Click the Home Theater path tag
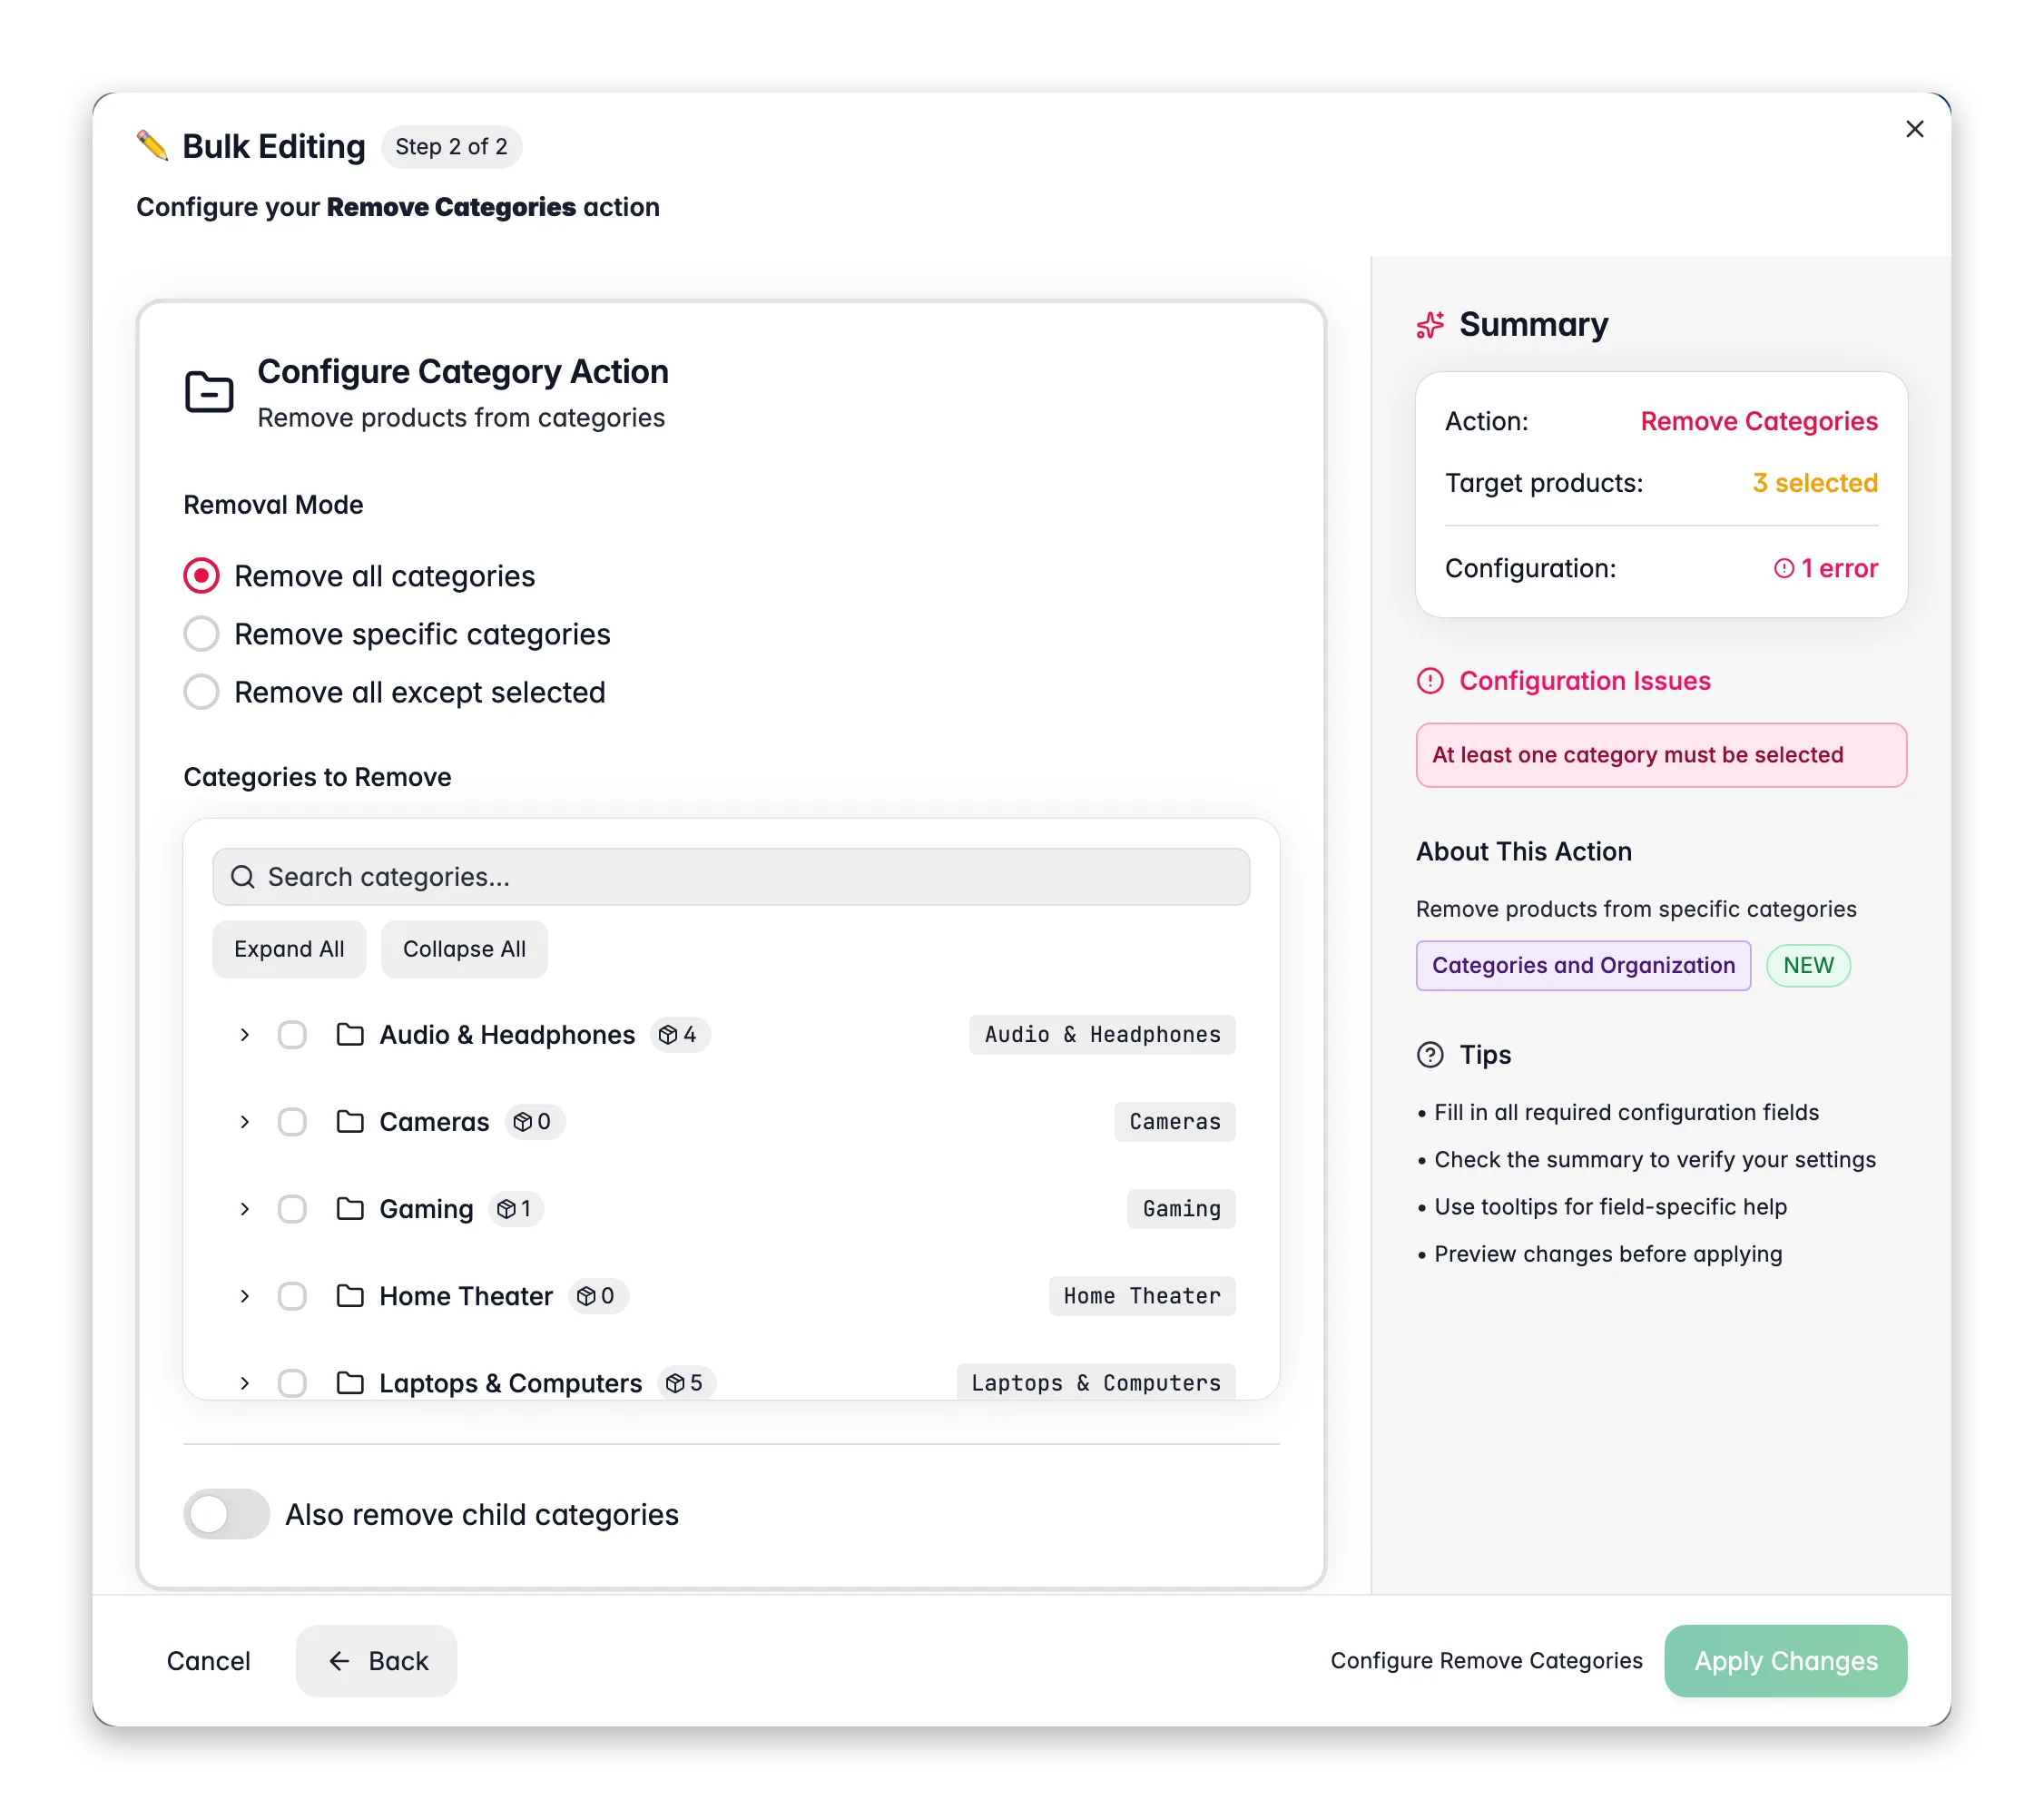The image size is (2044, 1819). 1142,1296
